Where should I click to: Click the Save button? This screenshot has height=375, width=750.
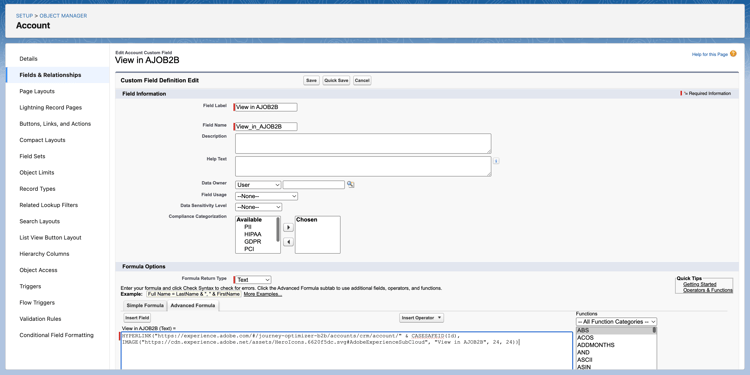311,80
